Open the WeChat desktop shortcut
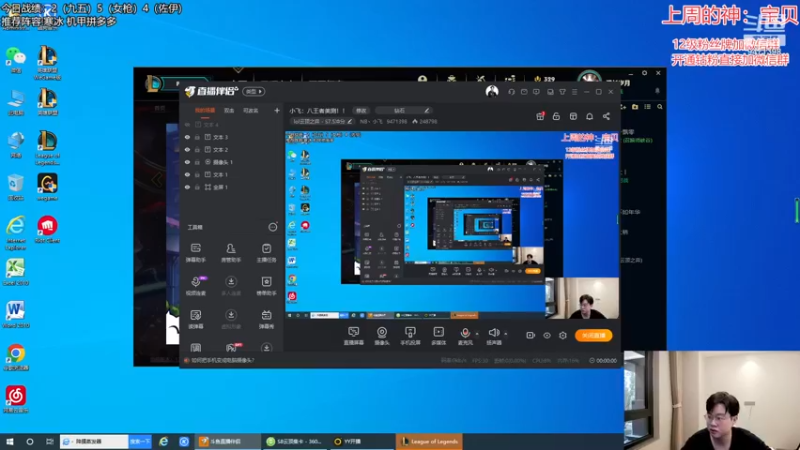Viewport: 800px width, 450px height. [x=15, y=59]
